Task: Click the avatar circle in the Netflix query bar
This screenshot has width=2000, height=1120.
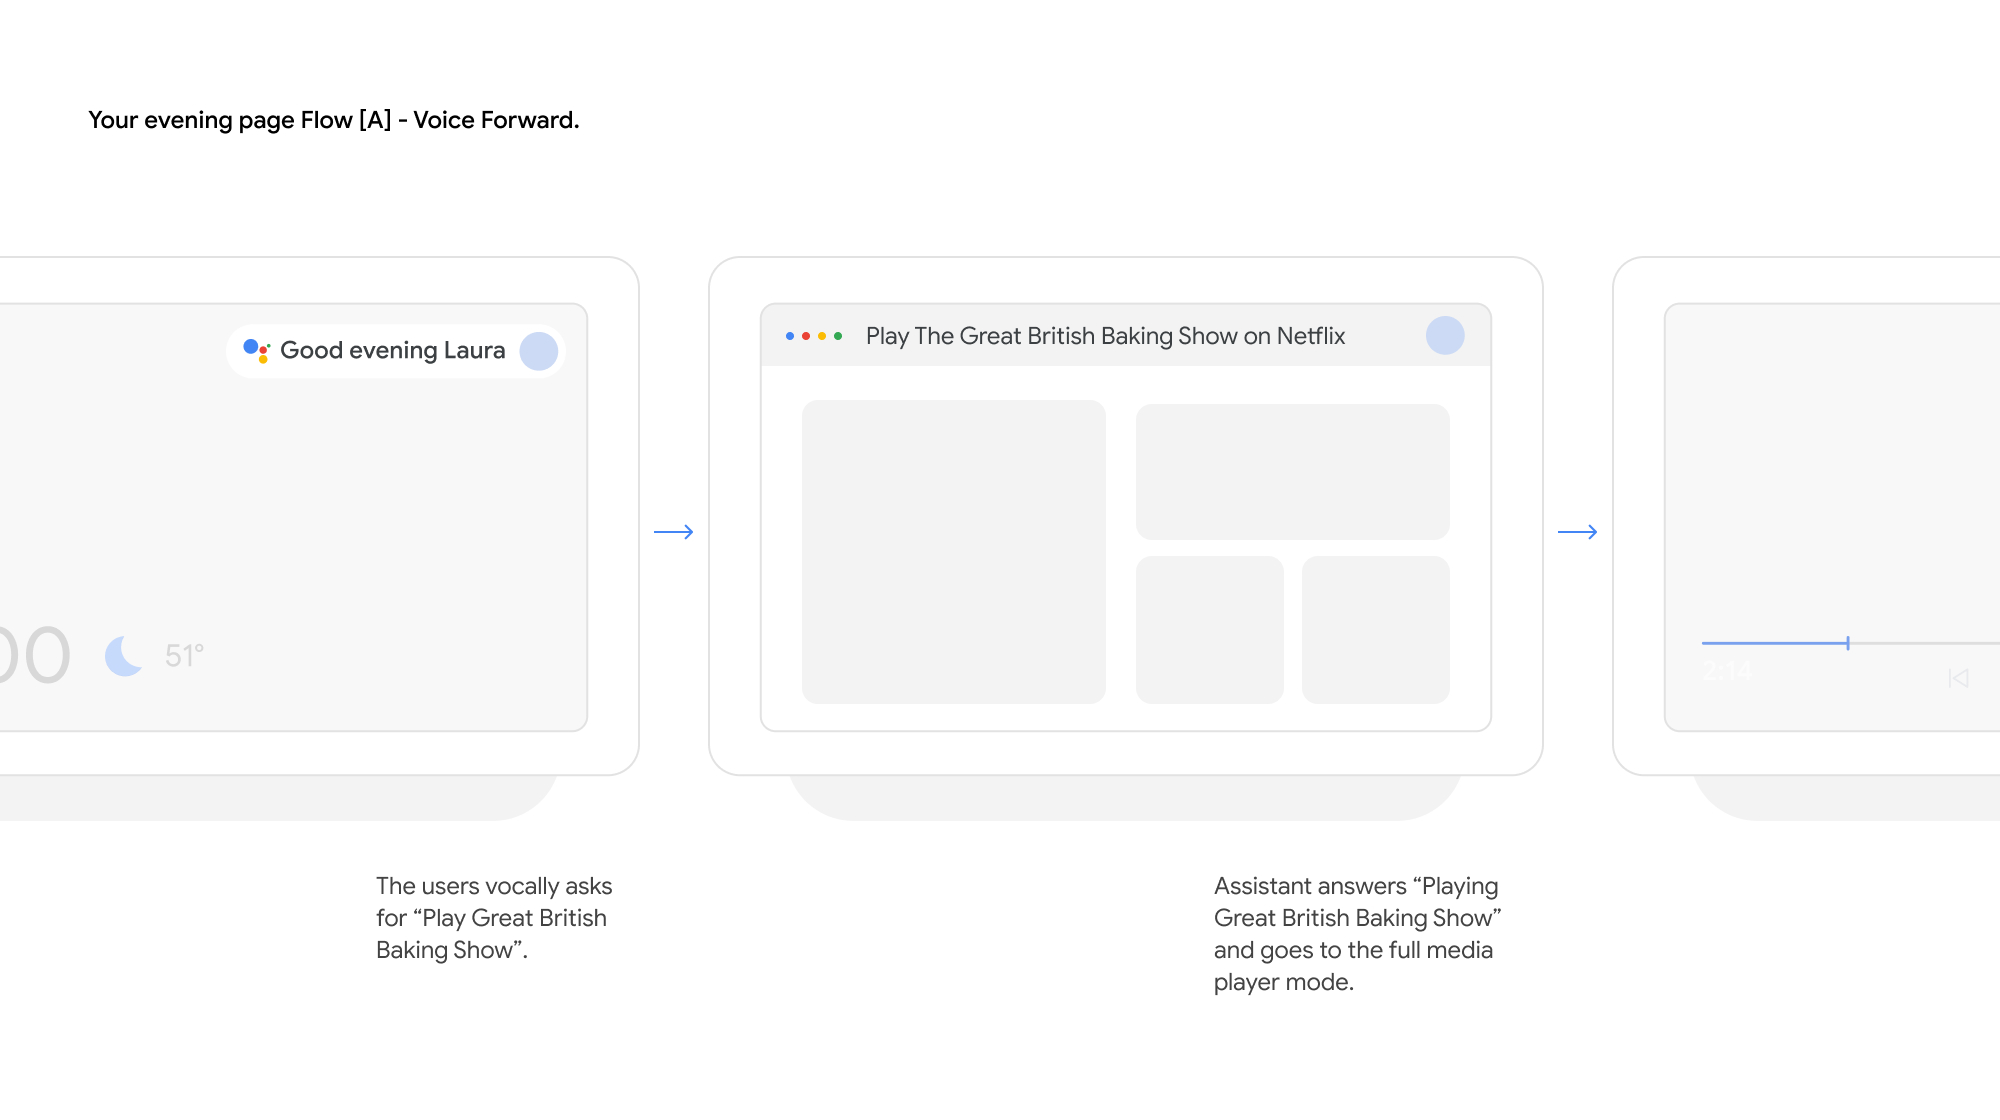Action: pos(1445,335)
